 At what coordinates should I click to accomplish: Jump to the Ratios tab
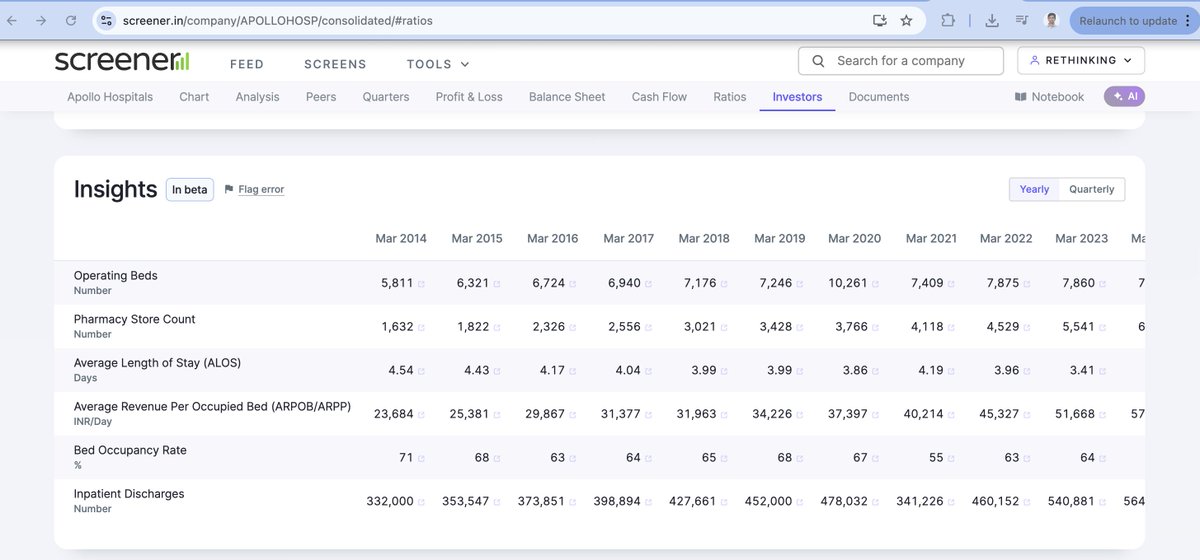tap(730, 97)
